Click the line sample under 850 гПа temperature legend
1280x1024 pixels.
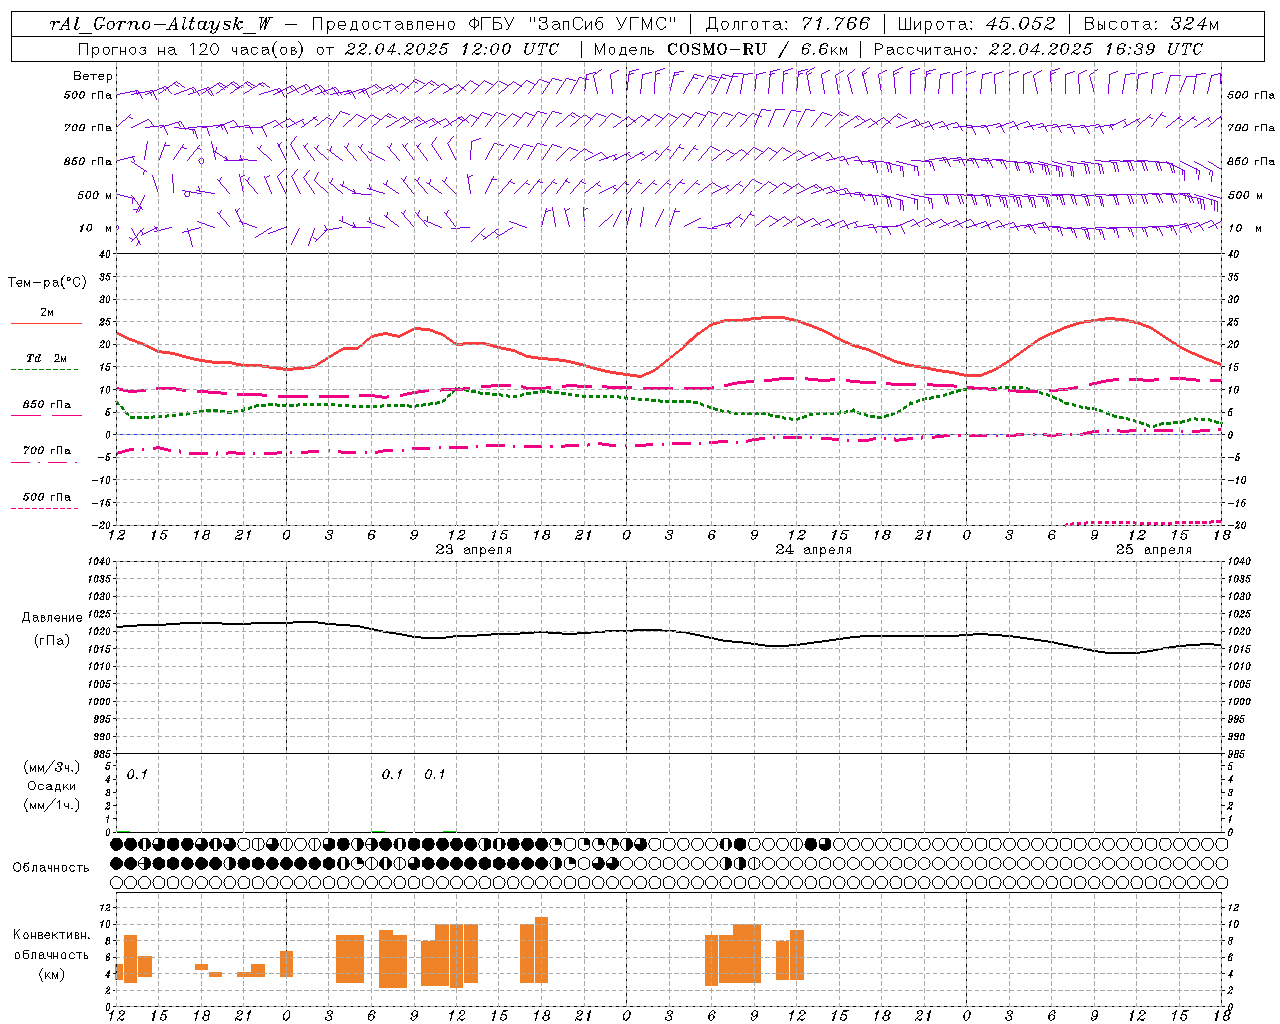point(46,415)
